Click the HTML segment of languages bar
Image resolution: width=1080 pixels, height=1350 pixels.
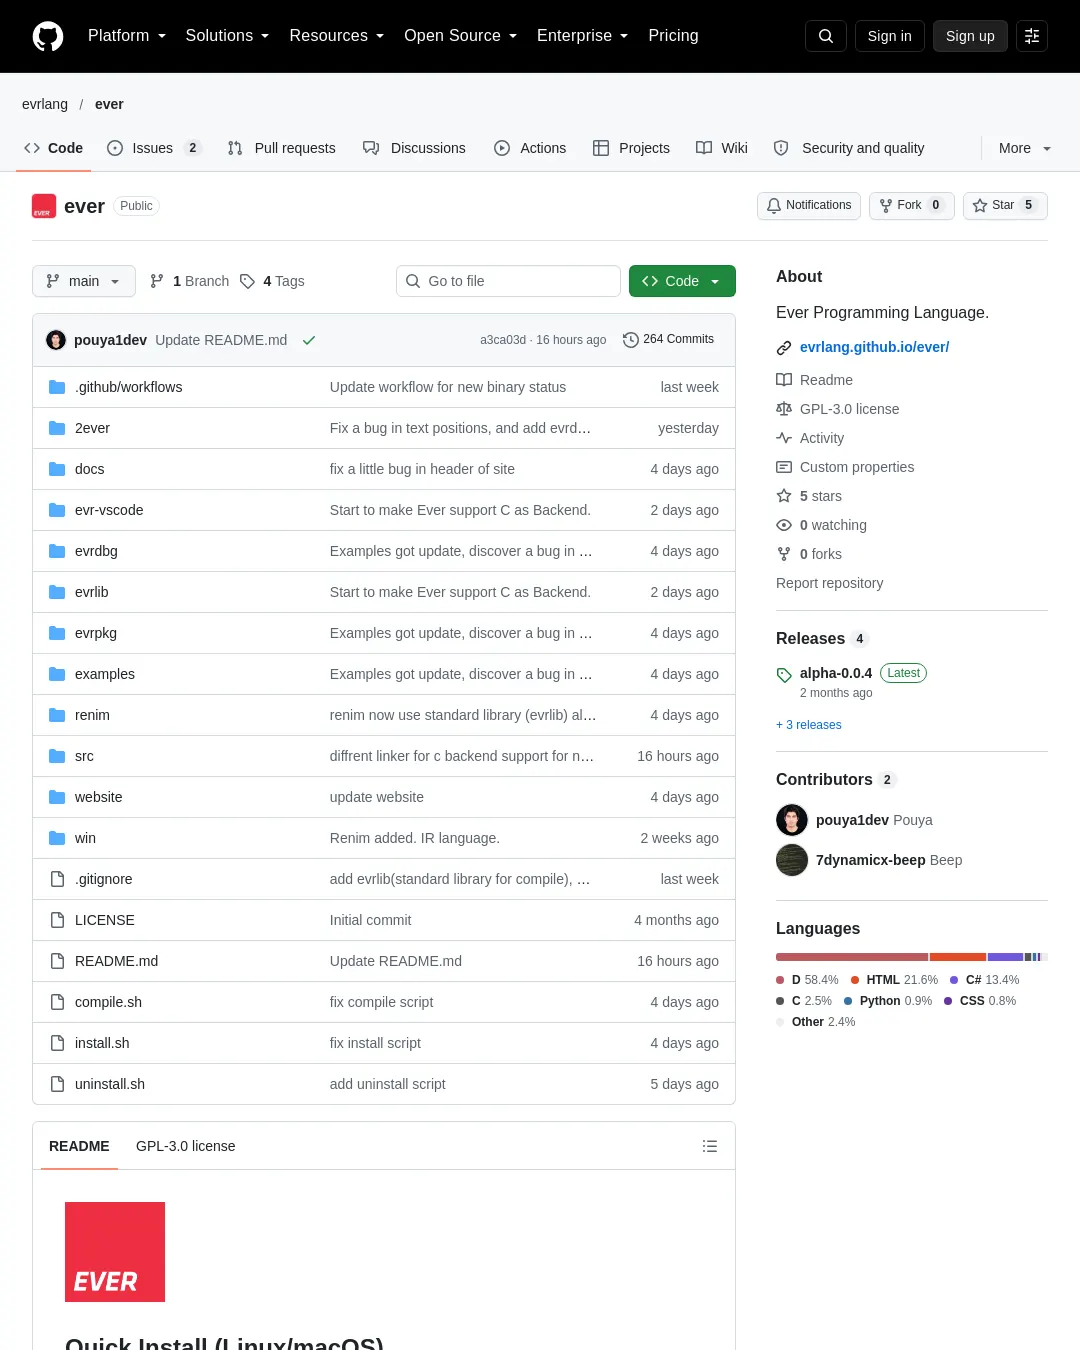958,957
